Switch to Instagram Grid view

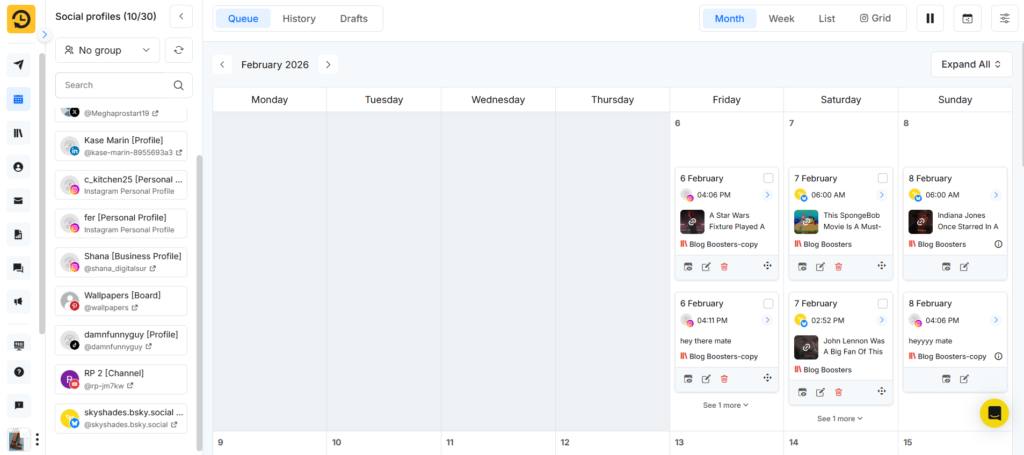click(875, 18)
